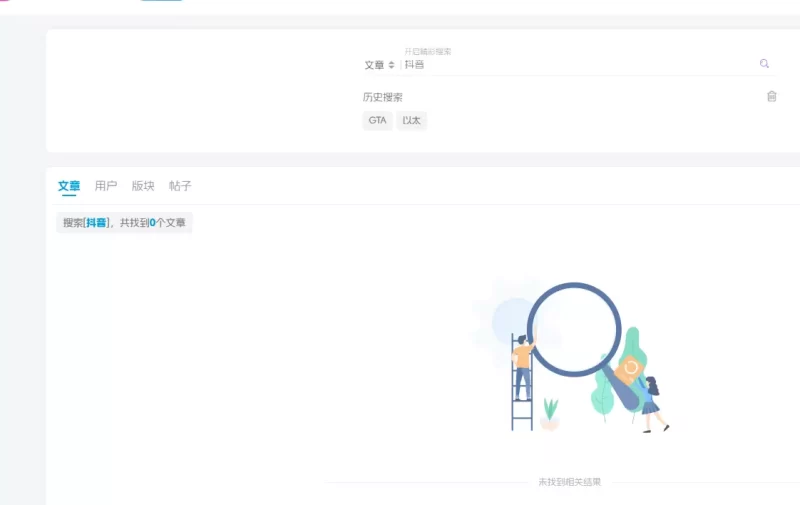Screen dimensions: 800x505
Task: Click the 未找到相关结果 message
Action: click(x=569, y=482)
